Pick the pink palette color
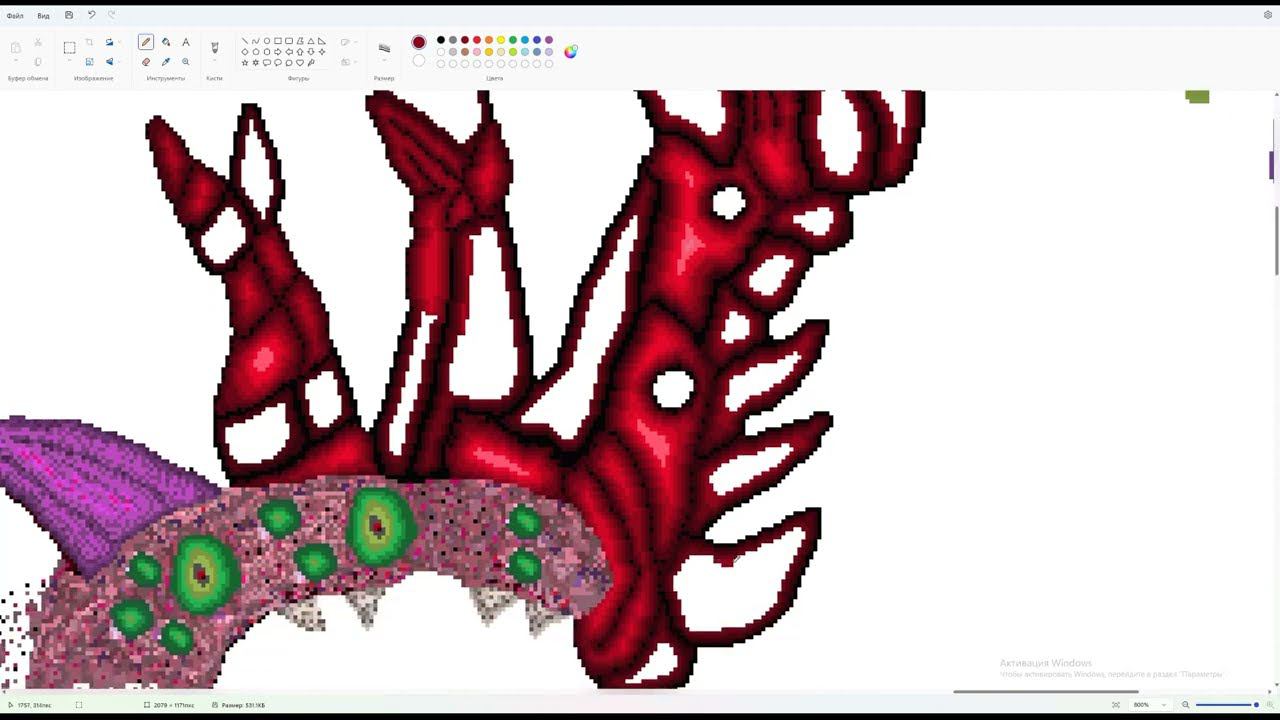Viewport: 1280px width, 720px height. [x=477, y=52]
